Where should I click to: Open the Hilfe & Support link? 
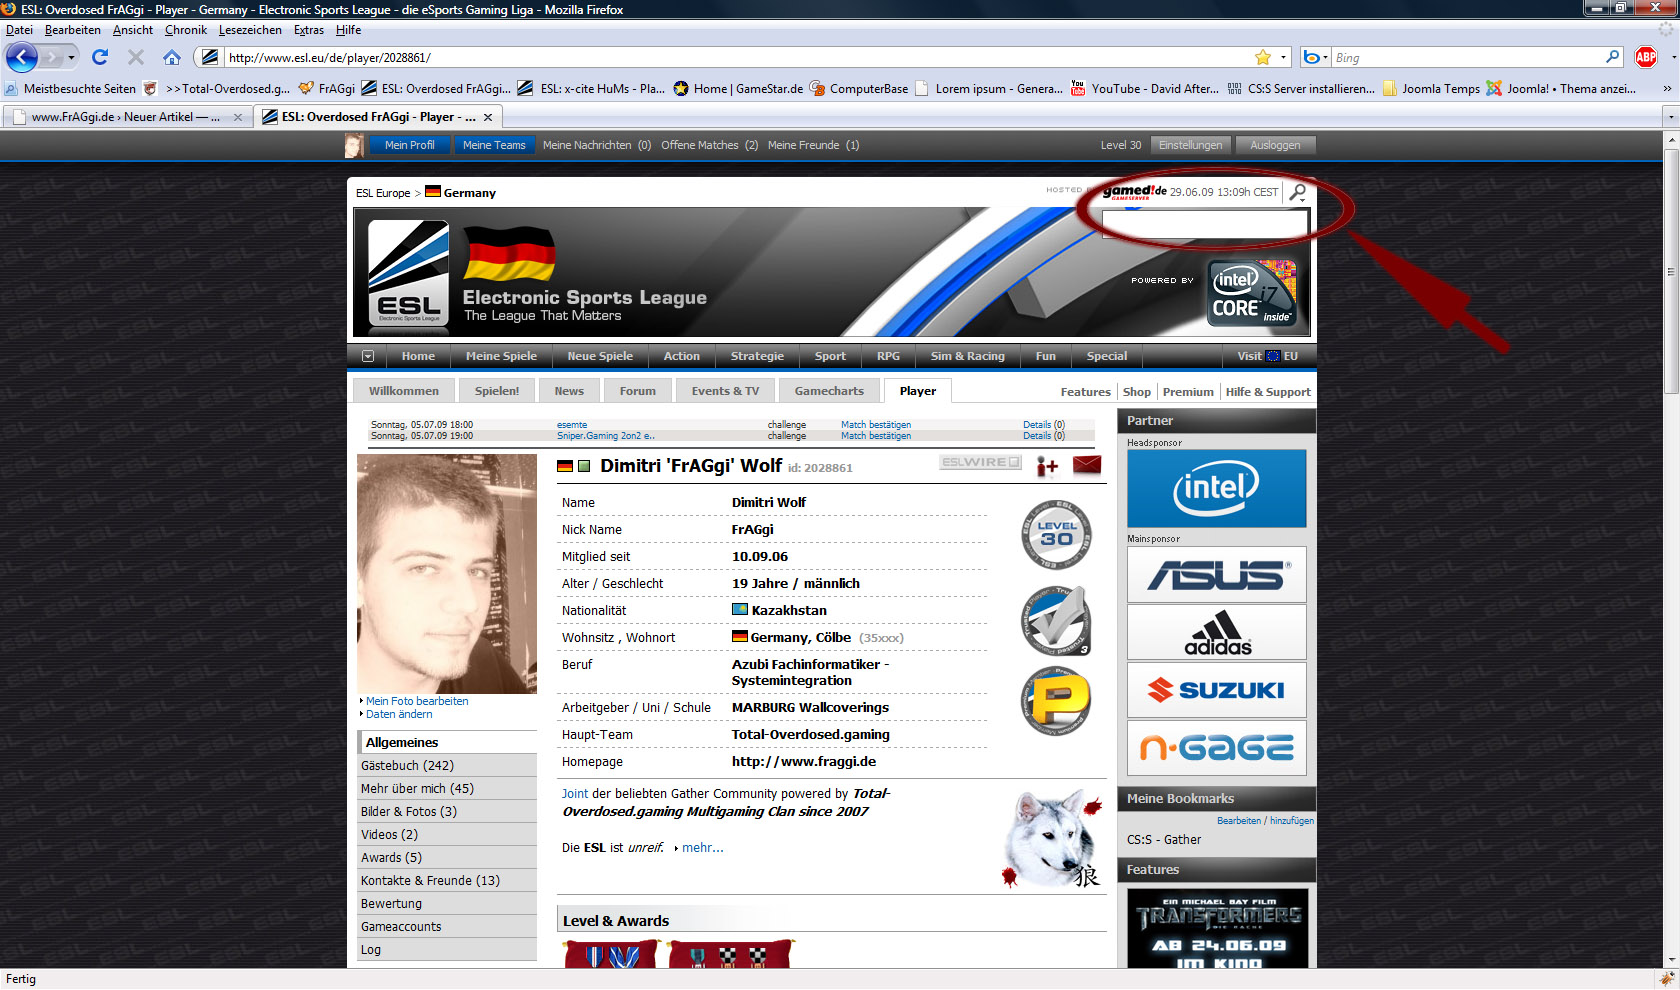[1268, 392]
